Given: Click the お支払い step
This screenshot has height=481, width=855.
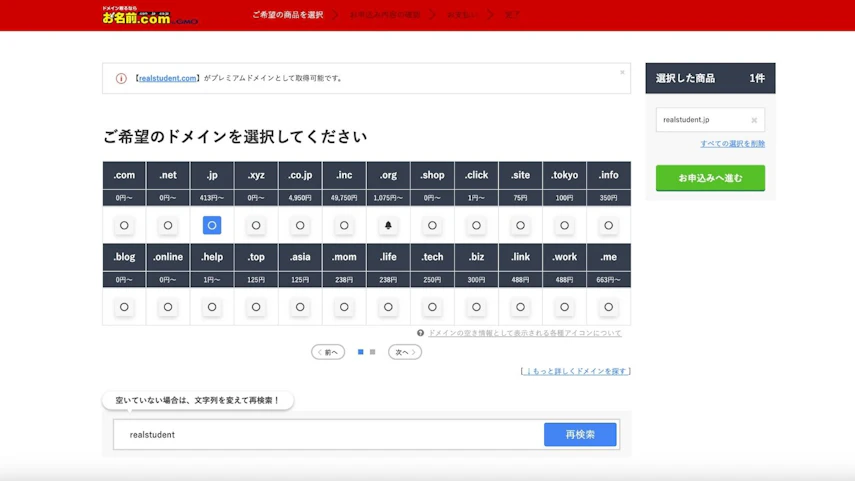Looking at the screenshot, I should click(x=461, y=15).
